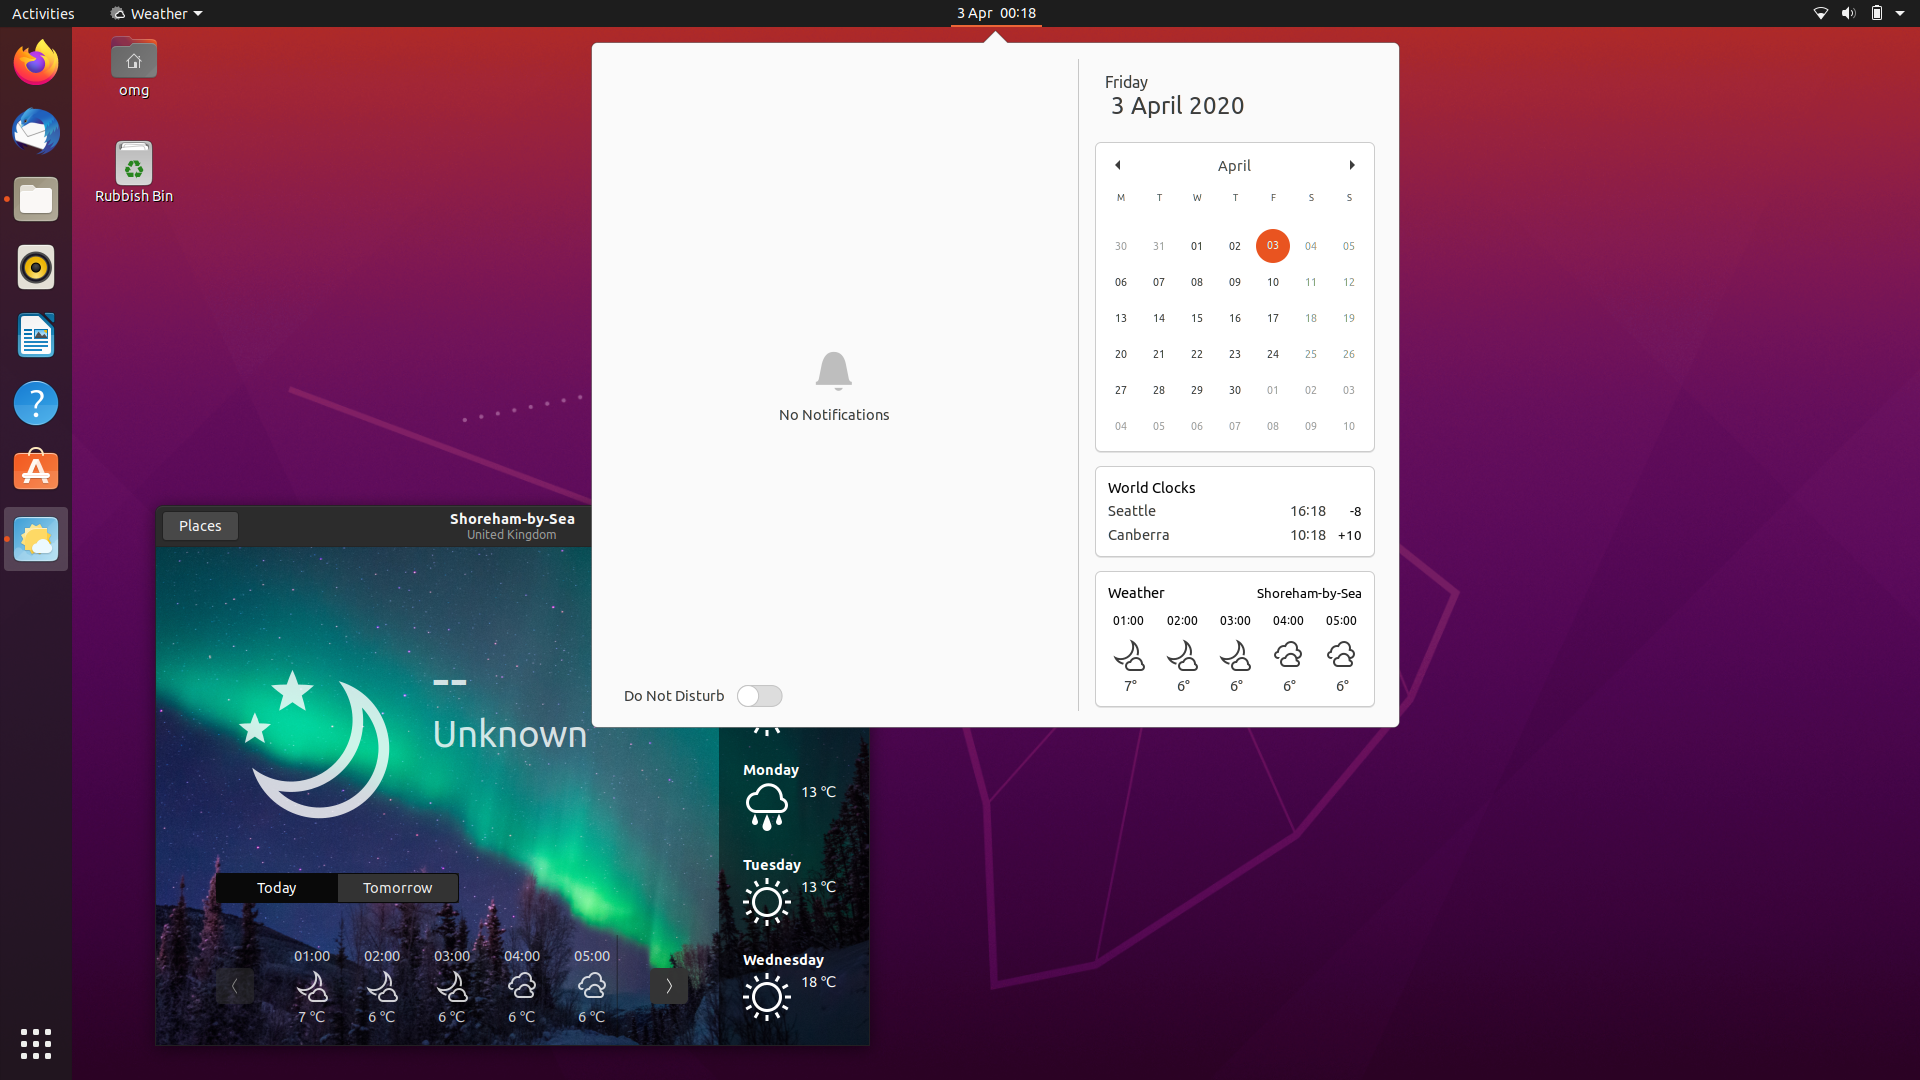Go to the next month in the calendar
The image size is (1920, 1080).
(x=1351, y=165)
